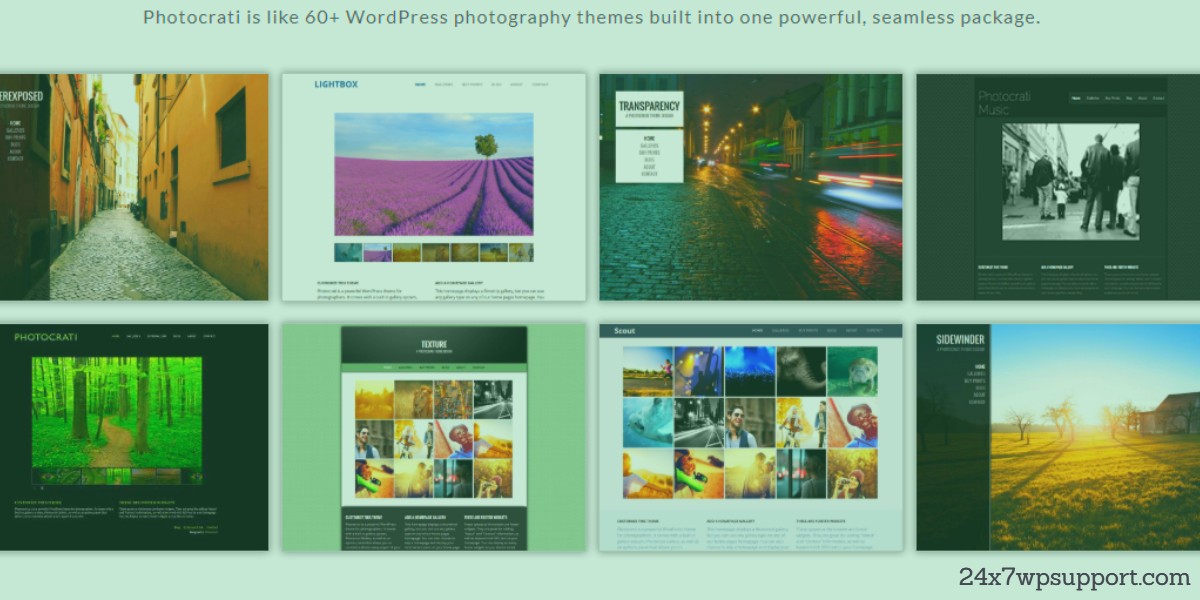Click the TEXTURE header title
The width and height of the screenshot is (1200, 600).
434,345
